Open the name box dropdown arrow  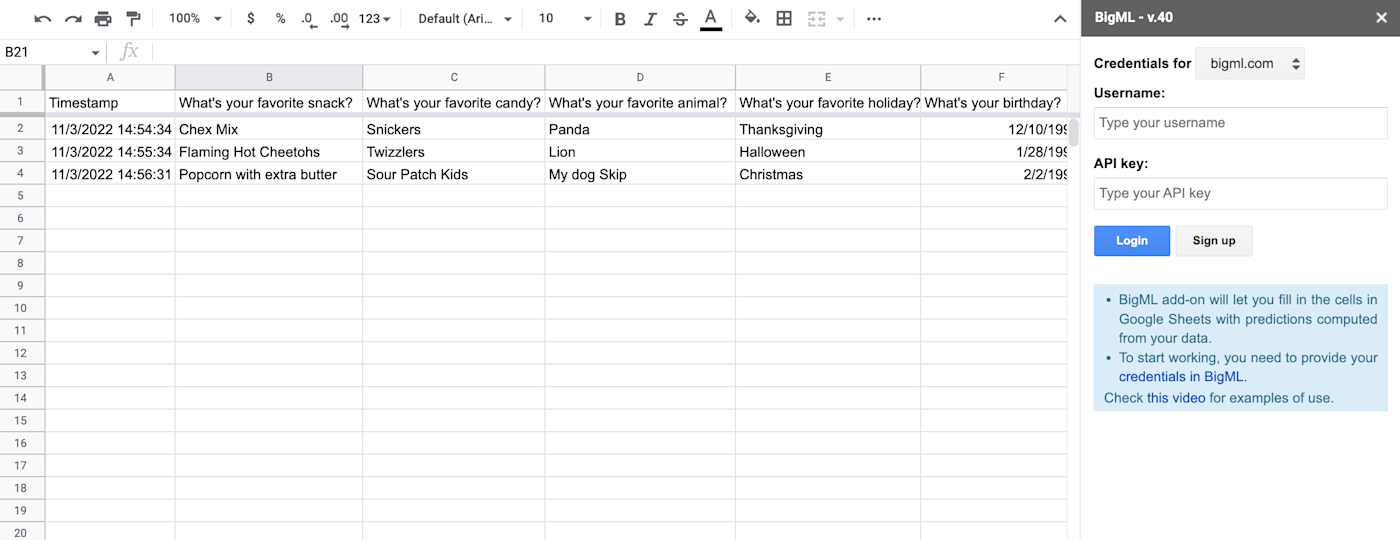tap(96, 53)
